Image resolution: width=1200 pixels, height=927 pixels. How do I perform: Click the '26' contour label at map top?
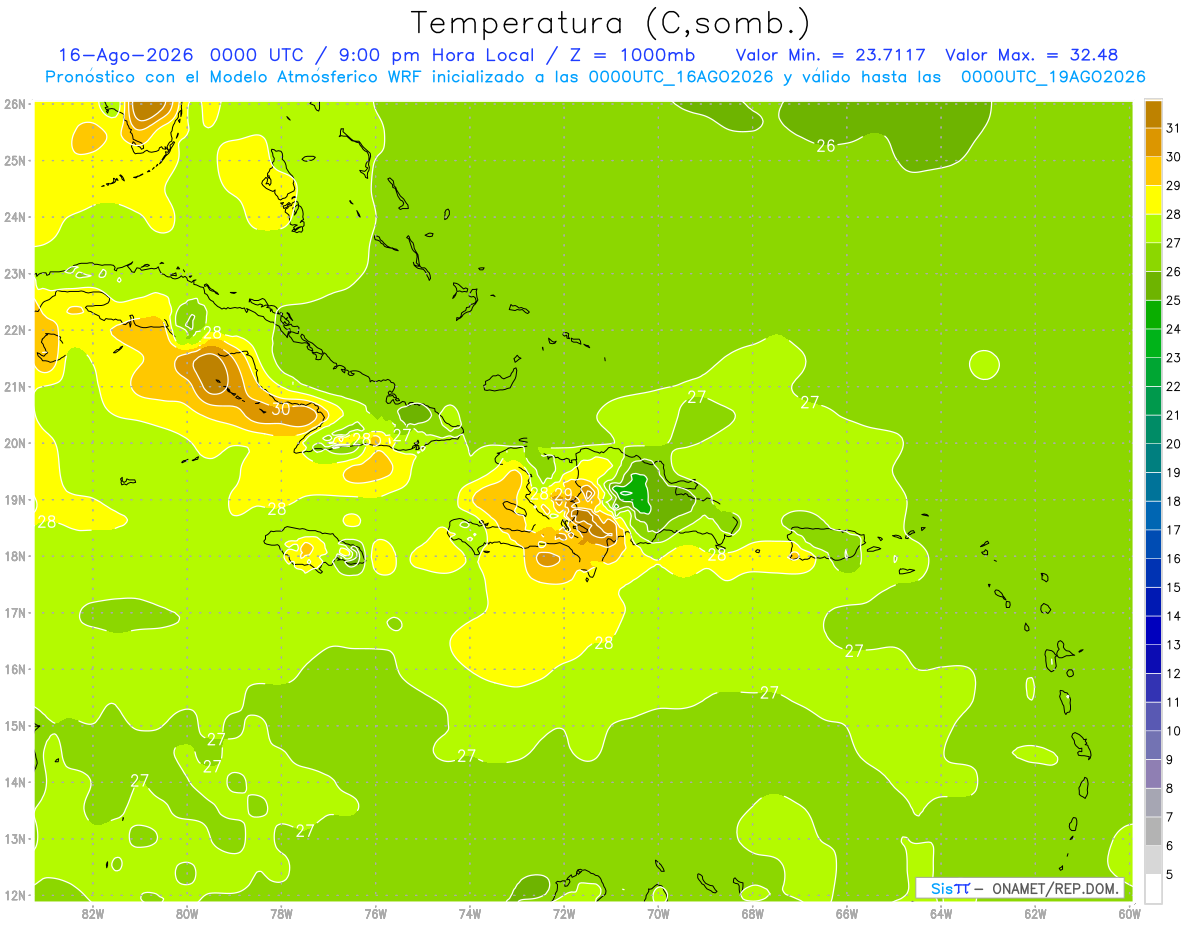[826, 146]
